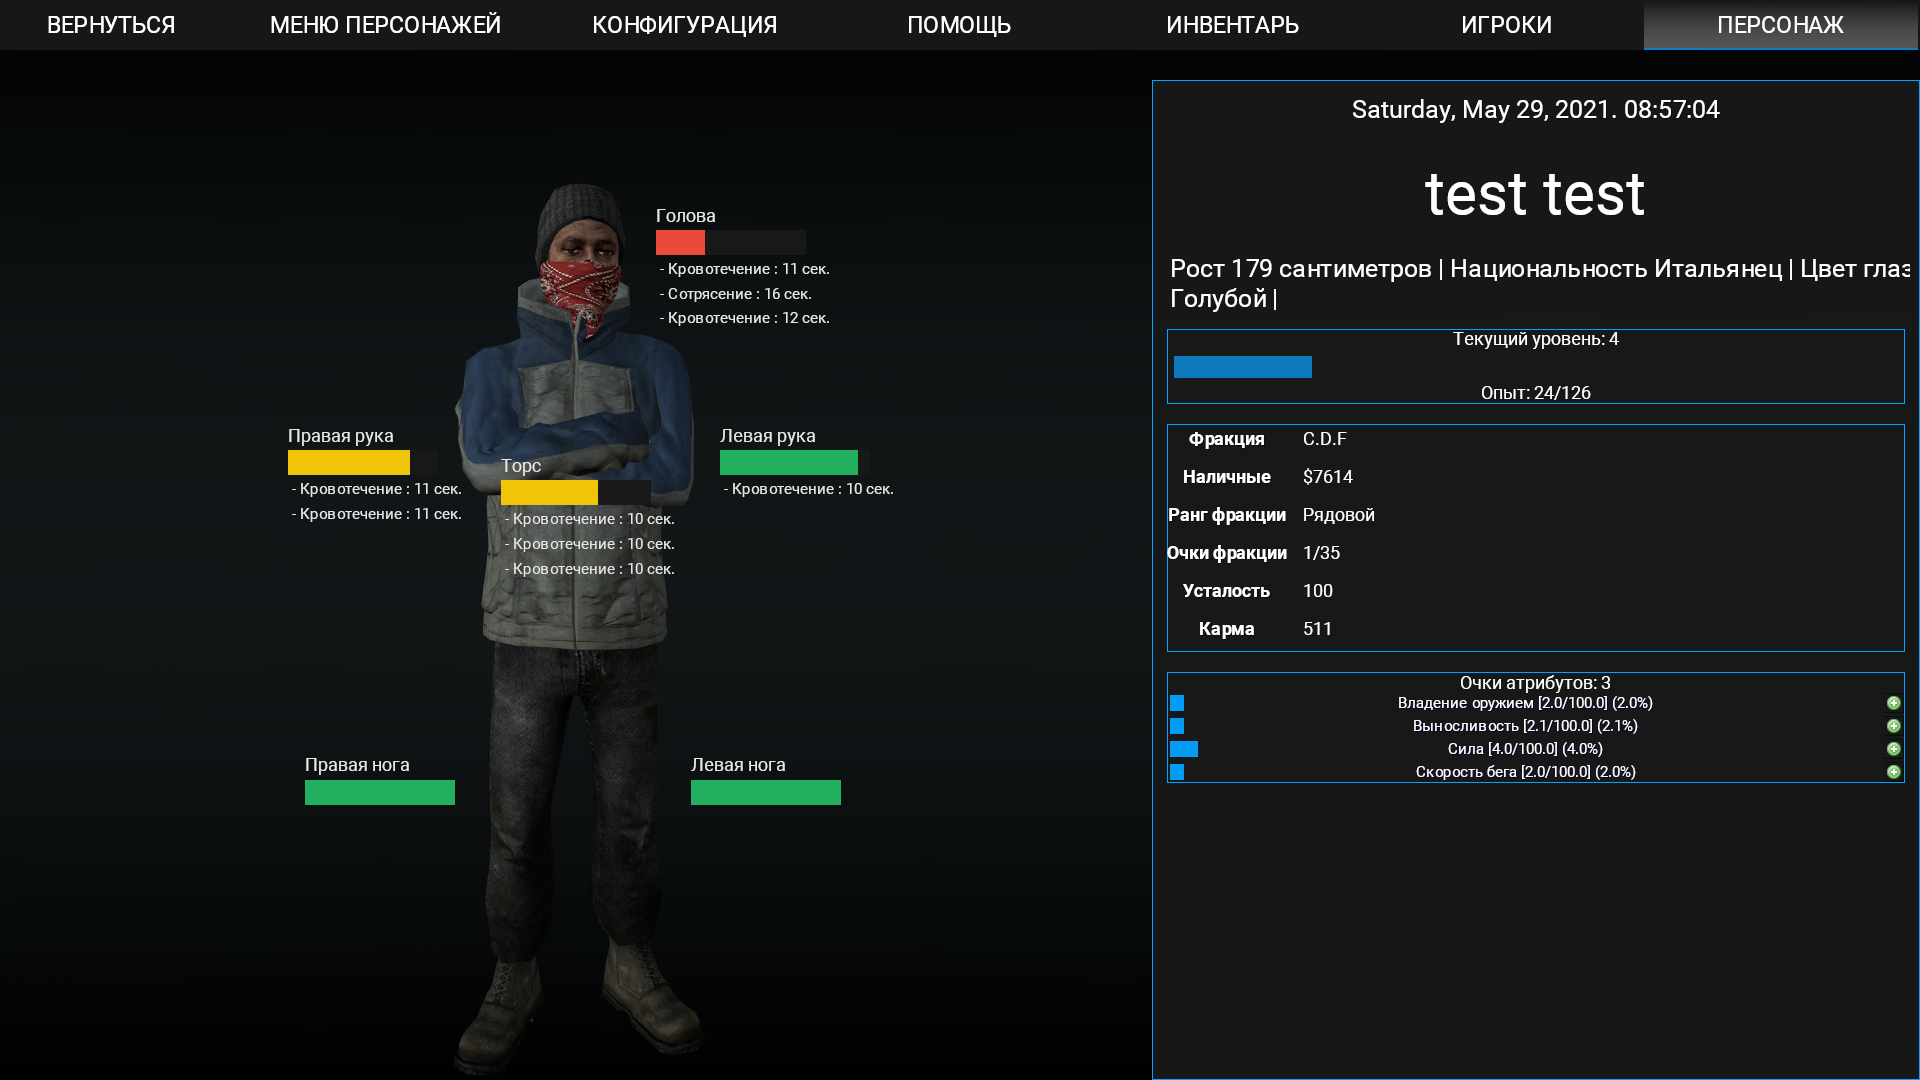1920x1080 pixels.
Task: Click the Правая нога health bar
Action: click(x=379, y=793)
